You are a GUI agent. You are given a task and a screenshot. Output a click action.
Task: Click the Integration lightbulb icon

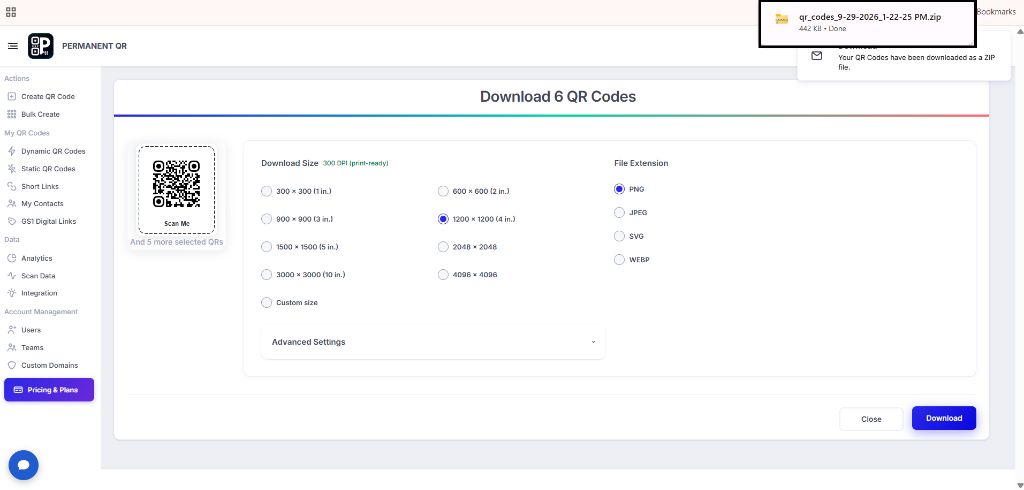(x=11, y=293)
